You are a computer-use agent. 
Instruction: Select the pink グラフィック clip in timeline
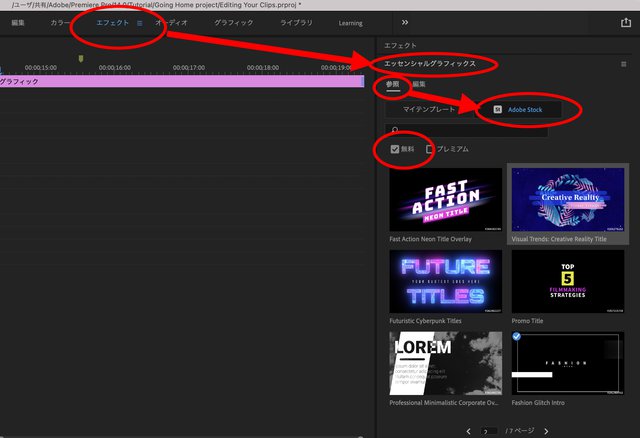click(182, 81)
